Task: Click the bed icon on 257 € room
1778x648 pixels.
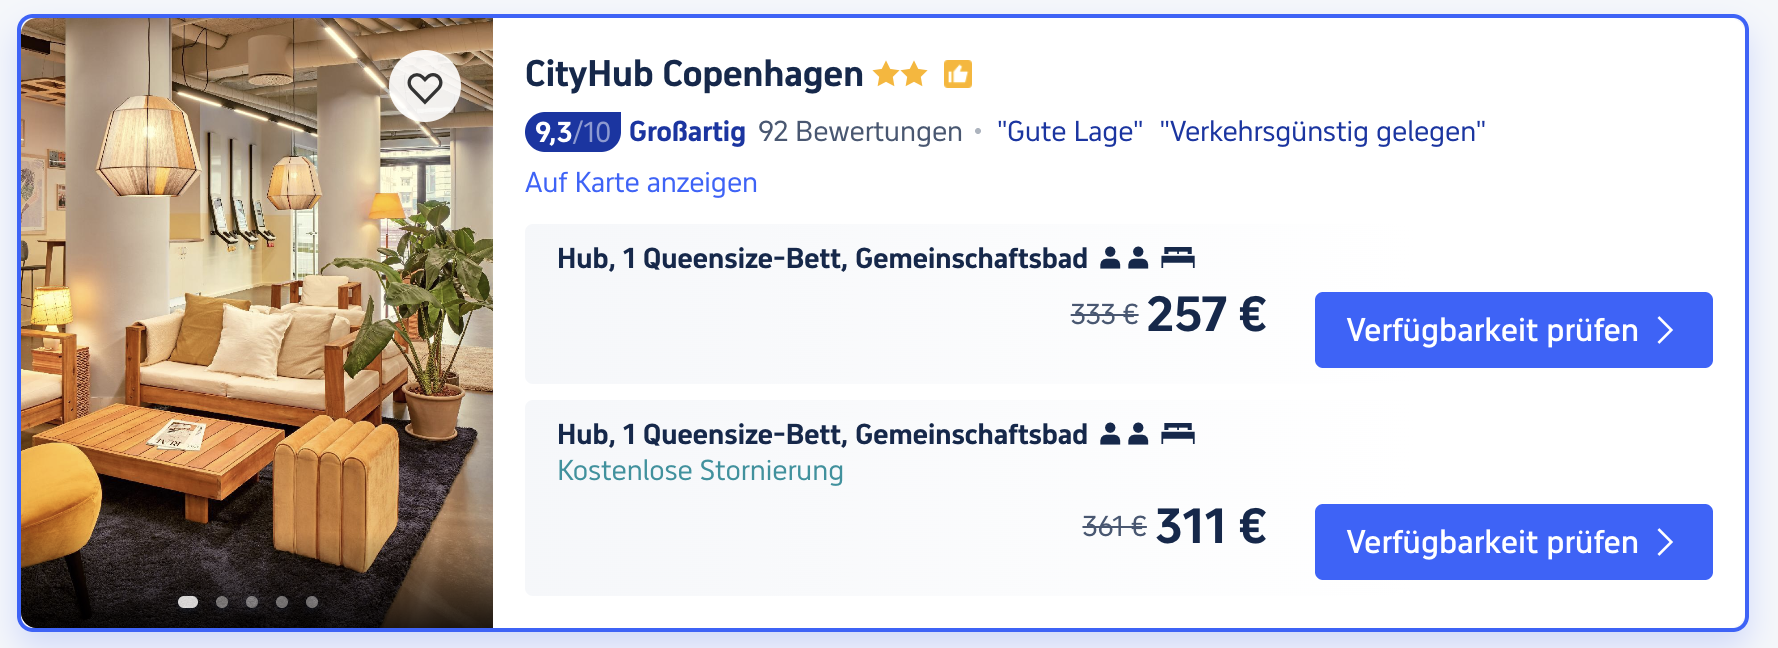Action: click(x=1178, y=258)
